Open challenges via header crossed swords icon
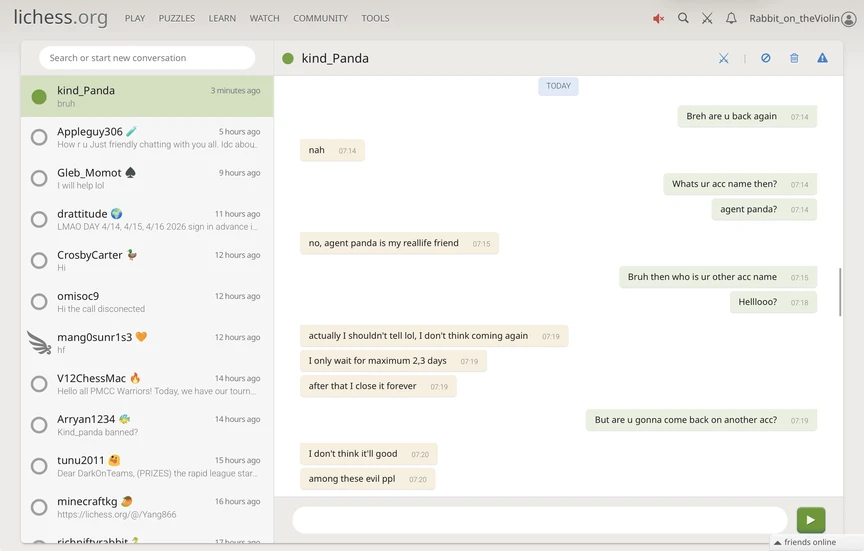The width and height of the screenshot is (864, 551). click(x=707, y=18)
